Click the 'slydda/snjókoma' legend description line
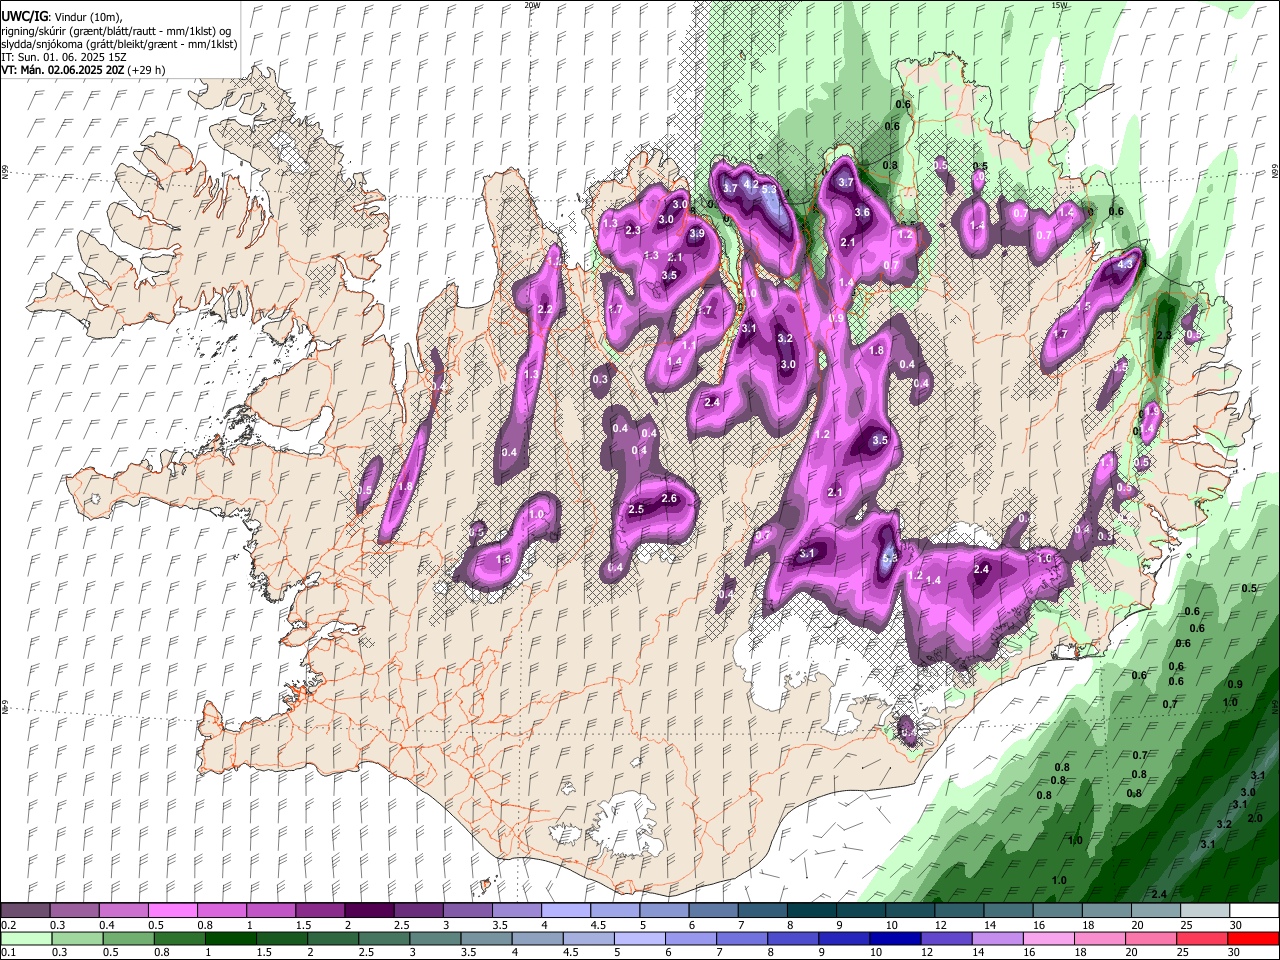This screenshot has height=960, width=1280. 118,44
